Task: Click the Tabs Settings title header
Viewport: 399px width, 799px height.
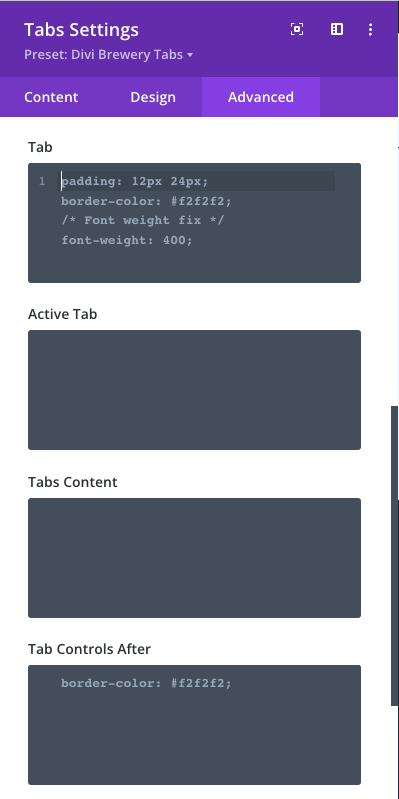Action: [x=81, y=30]
